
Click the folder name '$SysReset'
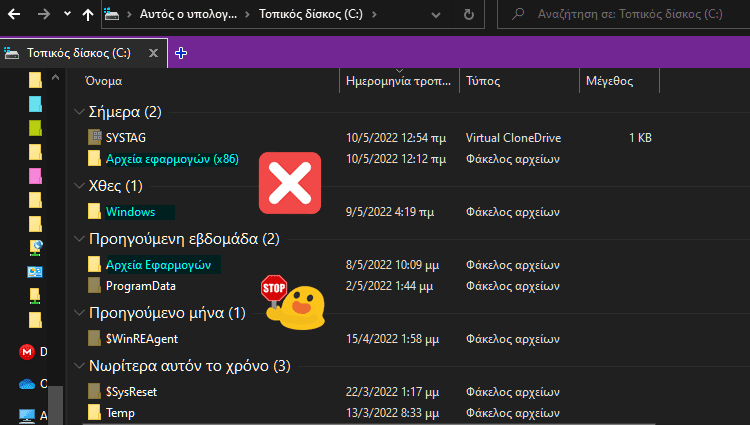pos(131,392)
